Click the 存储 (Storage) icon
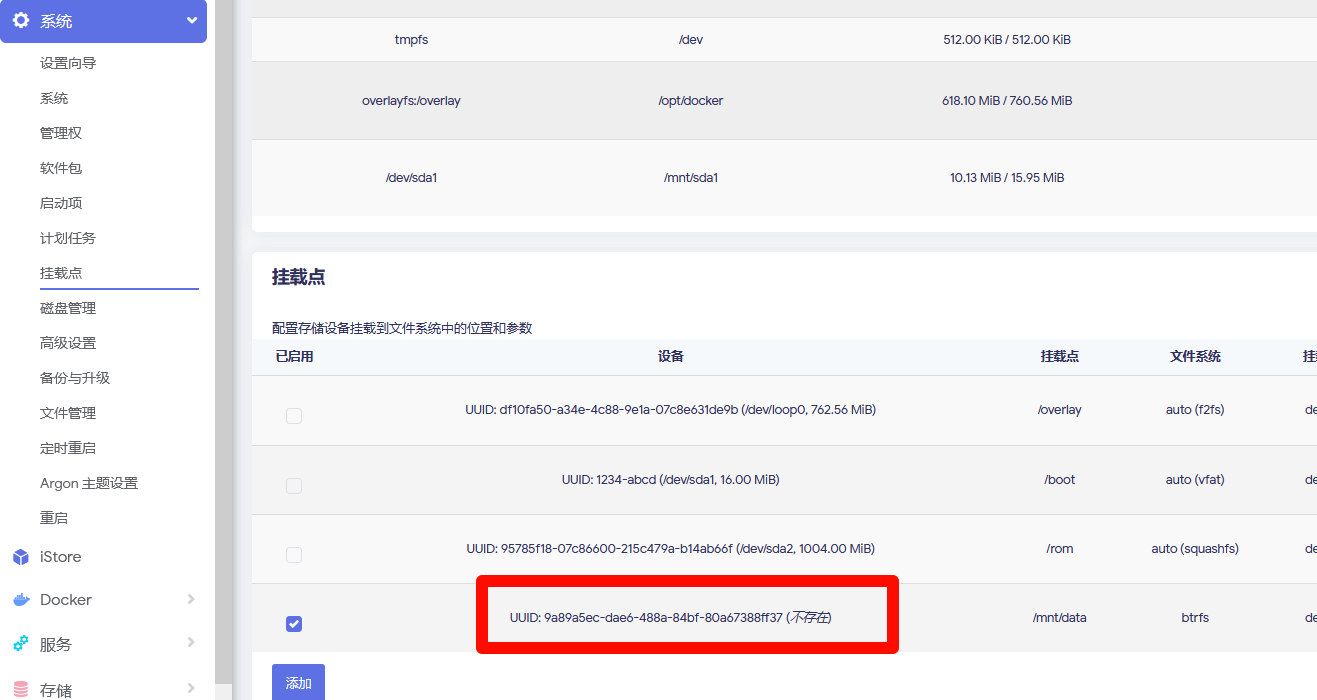The width and height of the screenshot is (1317, 700). [21, 689]
